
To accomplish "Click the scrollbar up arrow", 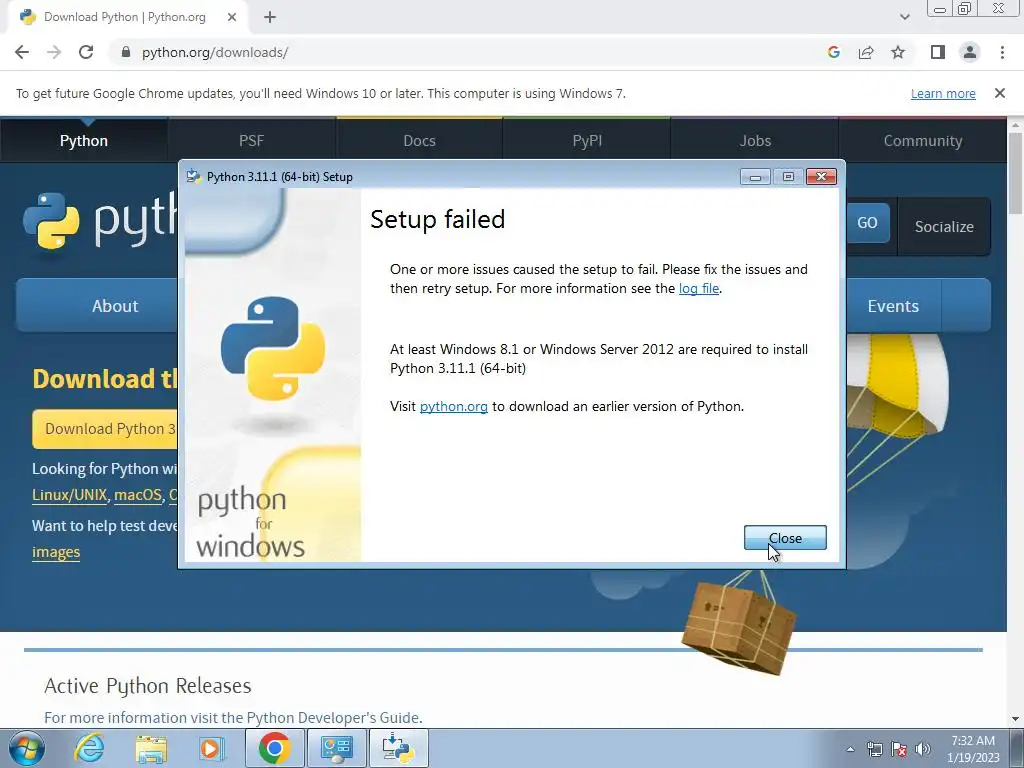I will 1016,124.
